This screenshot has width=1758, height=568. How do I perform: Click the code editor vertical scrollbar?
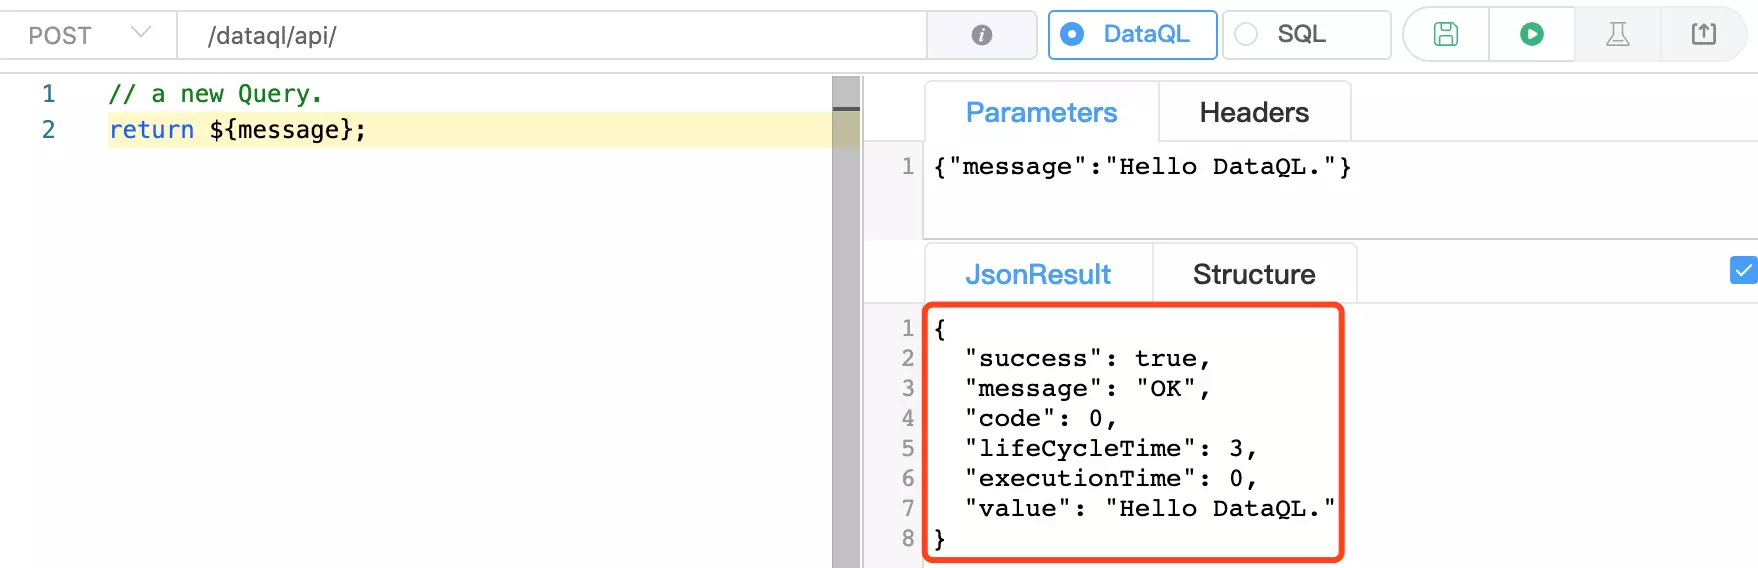click(x=846, y=322)
